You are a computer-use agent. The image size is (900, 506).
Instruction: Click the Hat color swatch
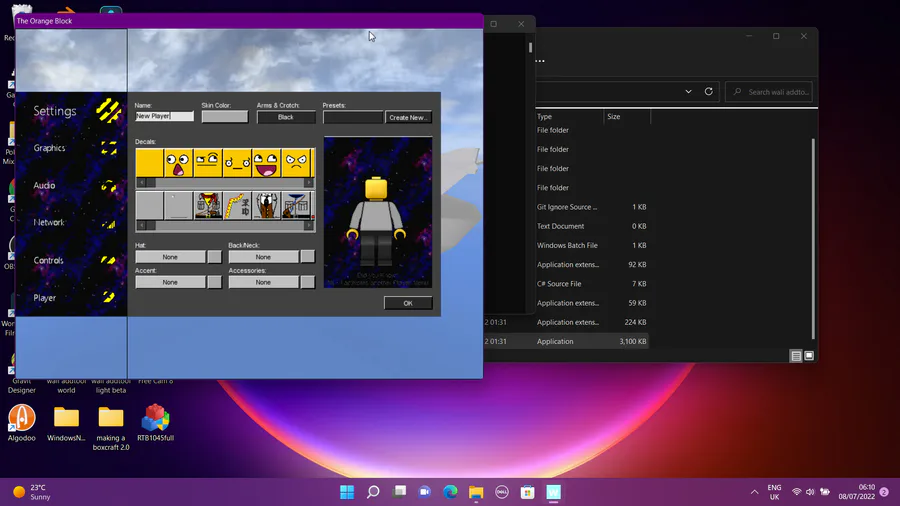pos(214,257)
